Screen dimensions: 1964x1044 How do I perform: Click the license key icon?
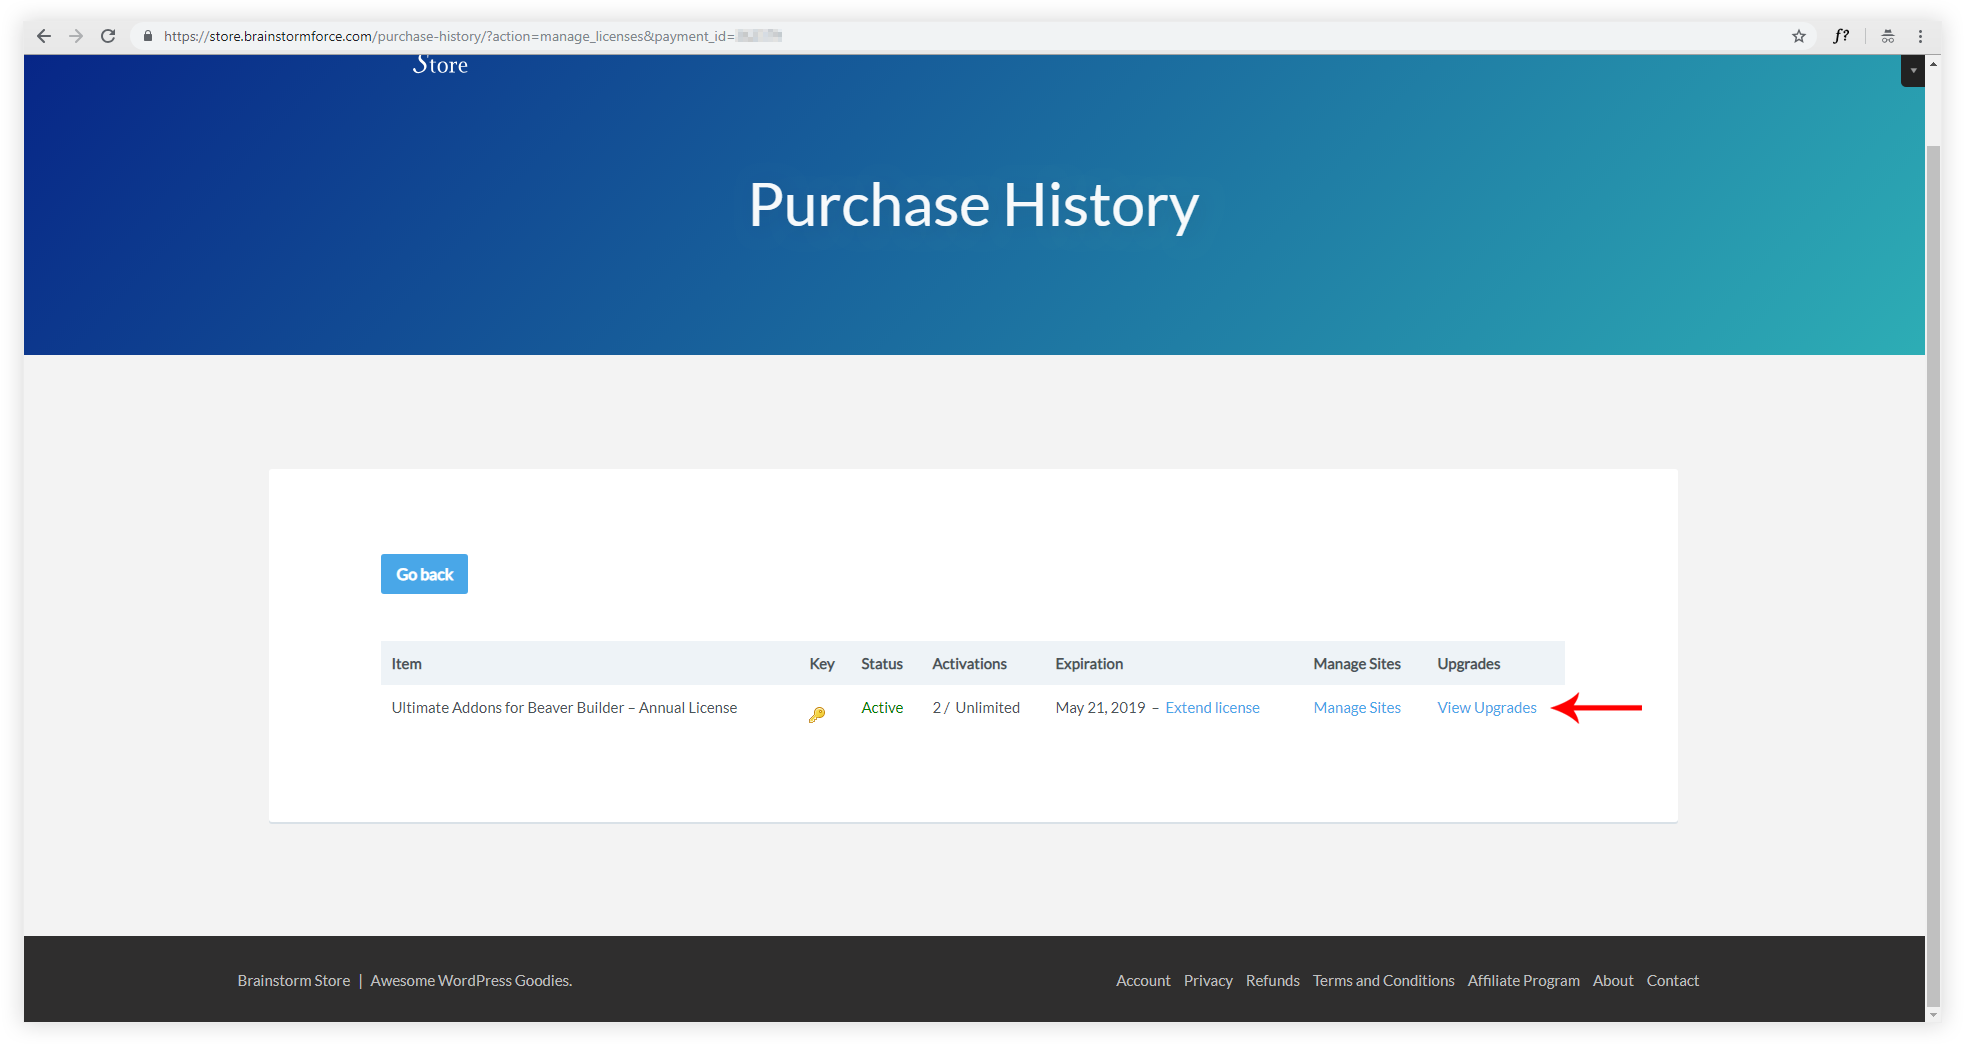coord(817,714)
